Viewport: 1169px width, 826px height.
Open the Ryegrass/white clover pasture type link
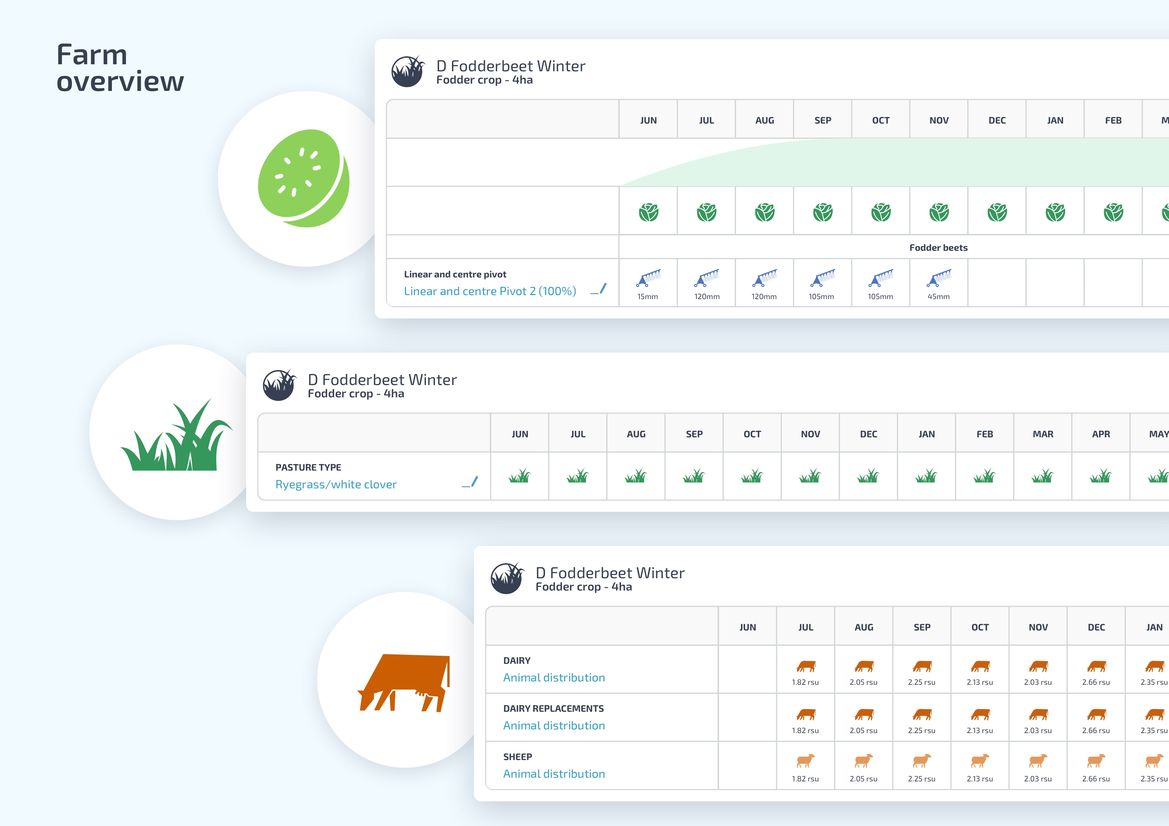click(336, 484)
